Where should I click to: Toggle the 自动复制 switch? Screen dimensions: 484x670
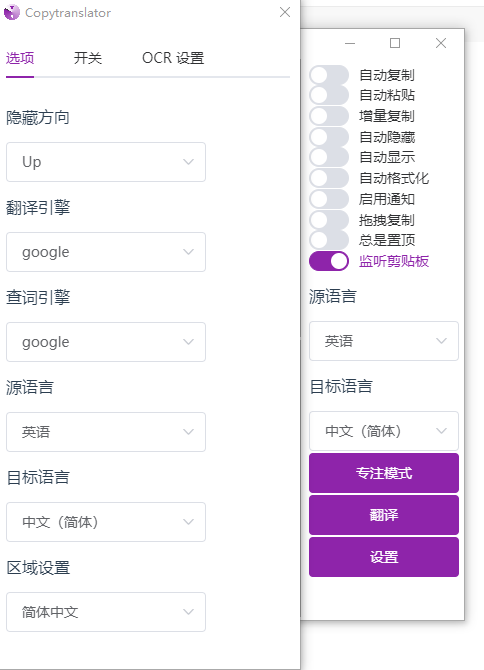pos(329,75)
